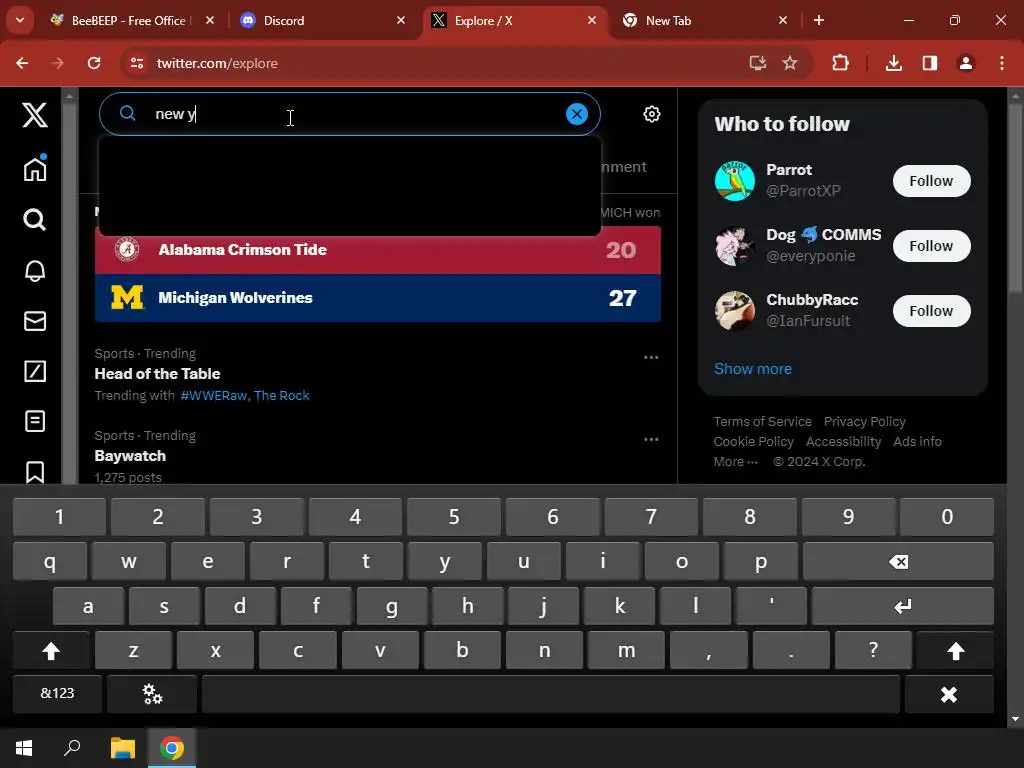Open the Chrome profile icon
Image resolution: width=1024 pixels, height=768 pixels.
pos(965,63)
